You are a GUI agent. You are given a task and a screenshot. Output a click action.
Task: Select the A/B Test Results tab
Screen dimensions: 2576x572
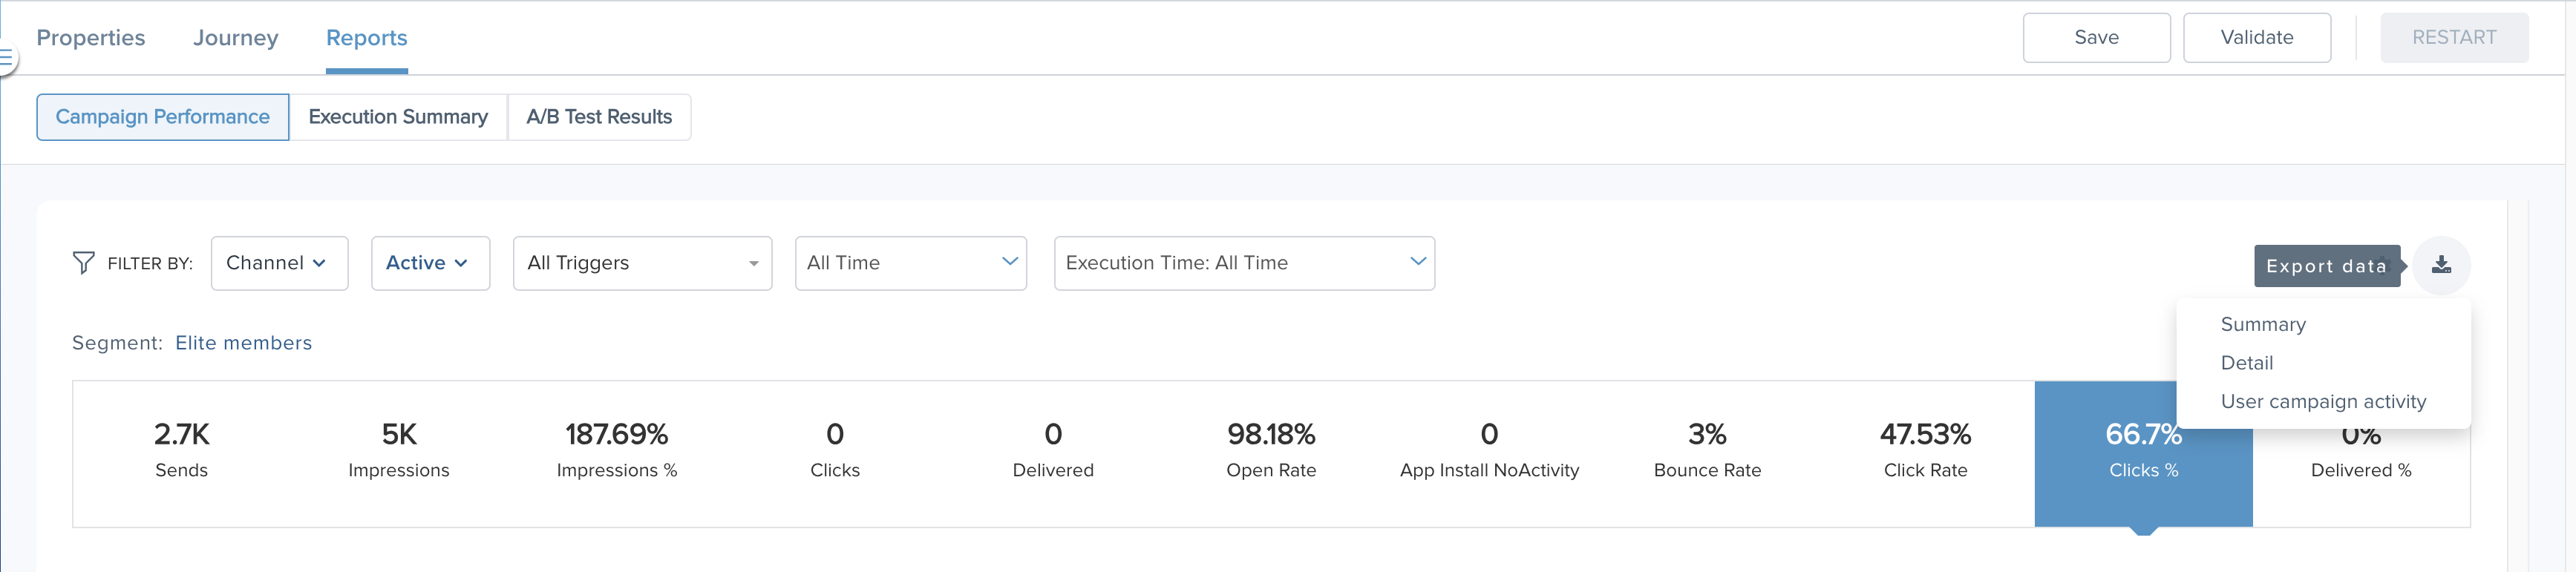tap(599, 117)
